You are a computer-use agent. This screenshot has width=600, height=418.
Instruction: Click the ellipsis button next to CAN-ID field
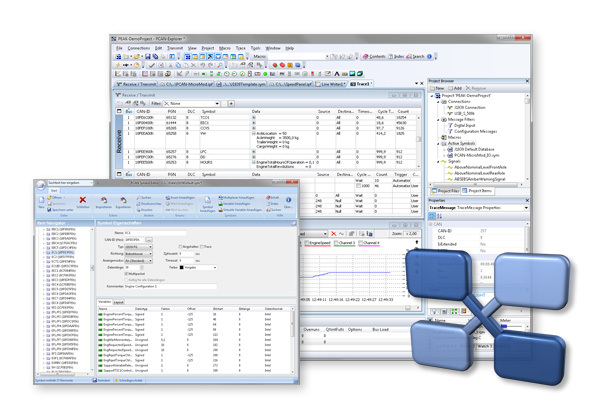click(x=149, y=240)
